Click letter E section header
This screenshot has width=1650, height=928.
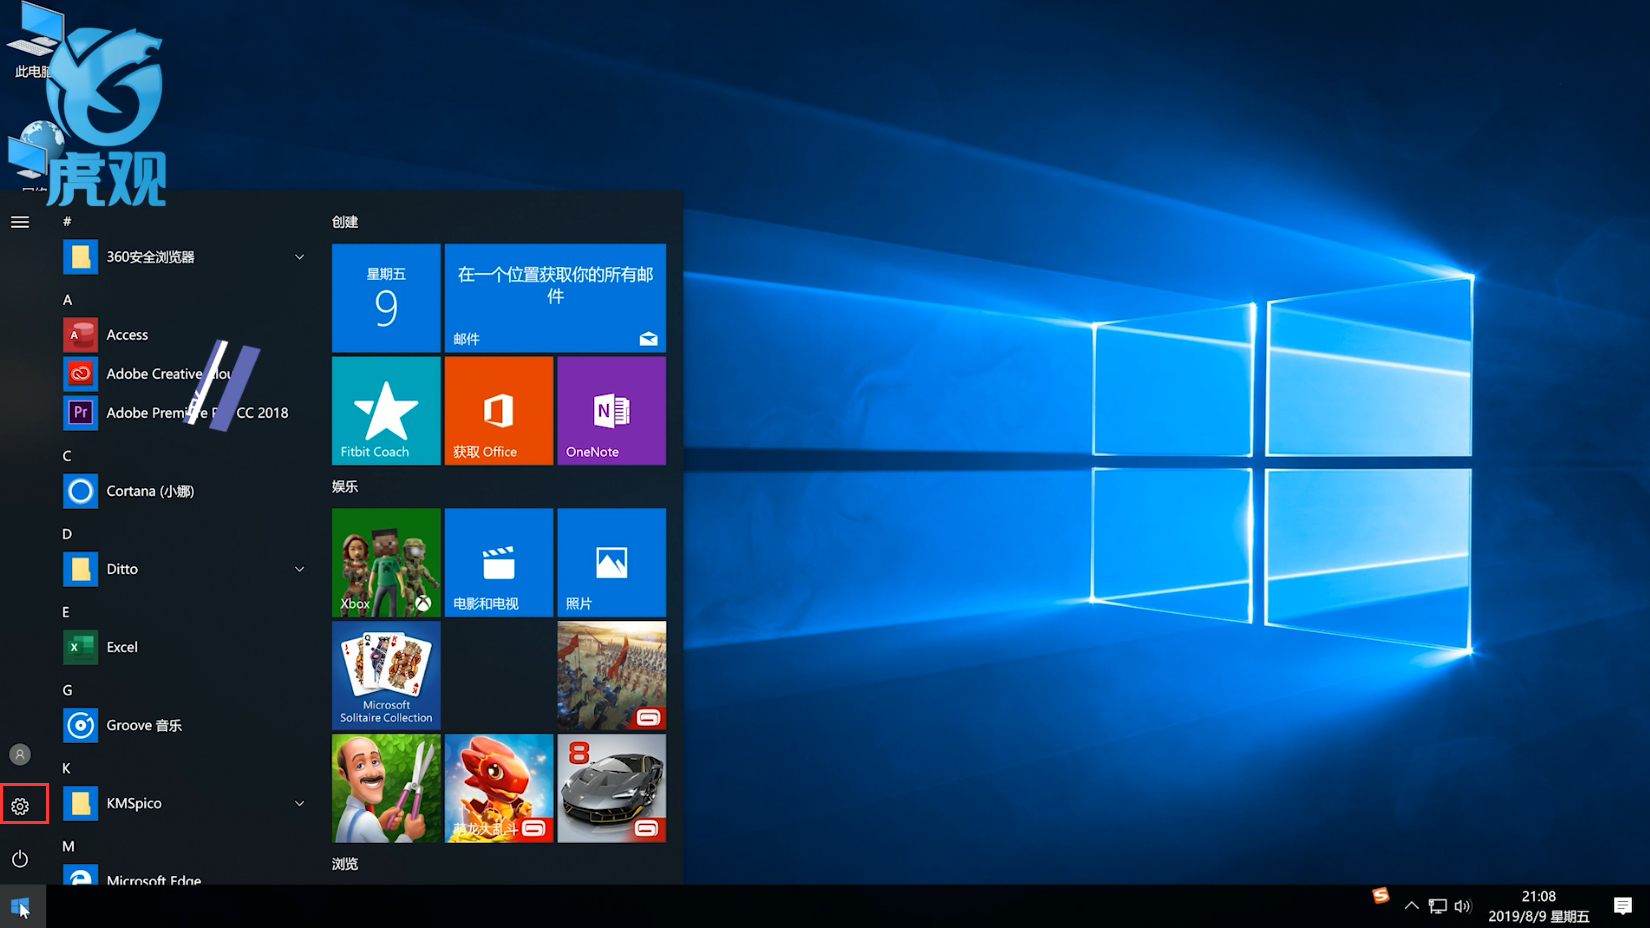coord(66,612)
